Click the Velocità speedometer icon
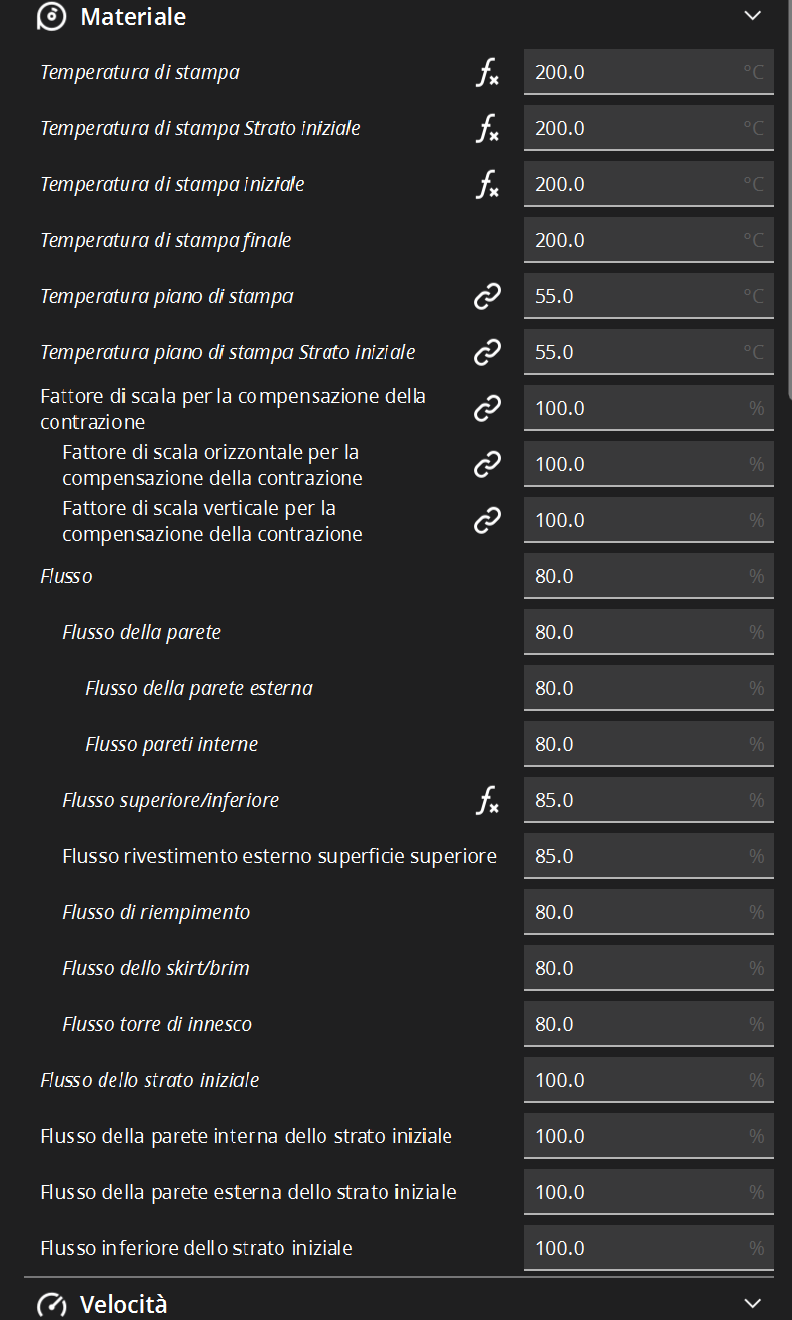The image size is (792, 1320). click(x=51, y=1305)
